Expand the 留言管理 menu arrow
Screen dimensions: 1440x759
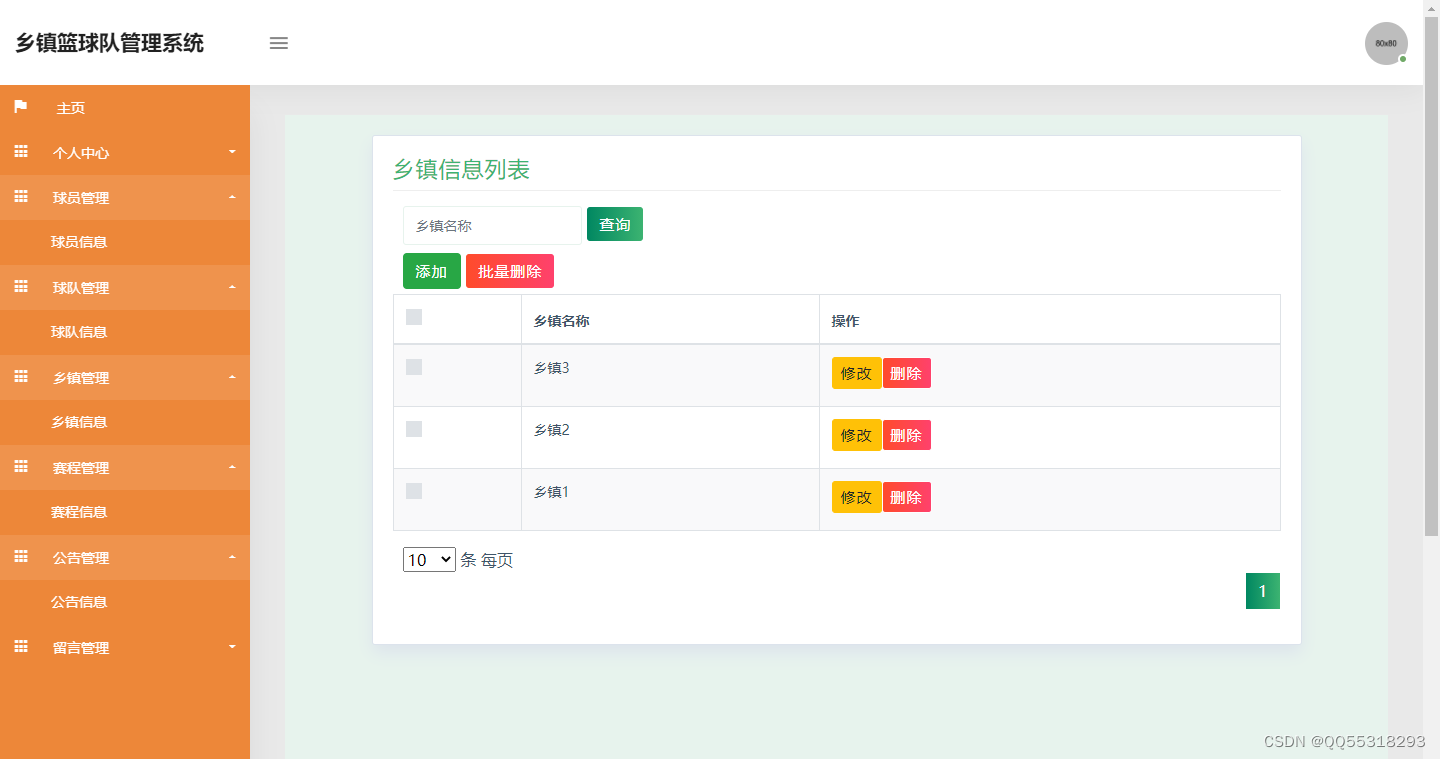[x=232, y=647]
